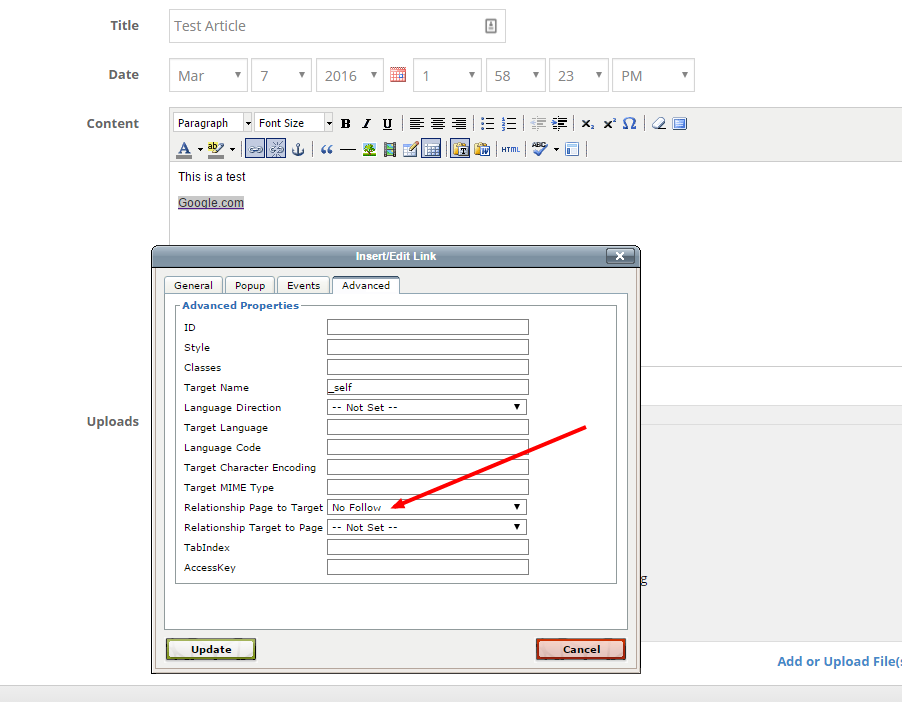Toggle the unordered bullet list

click(x=487, y=124)
